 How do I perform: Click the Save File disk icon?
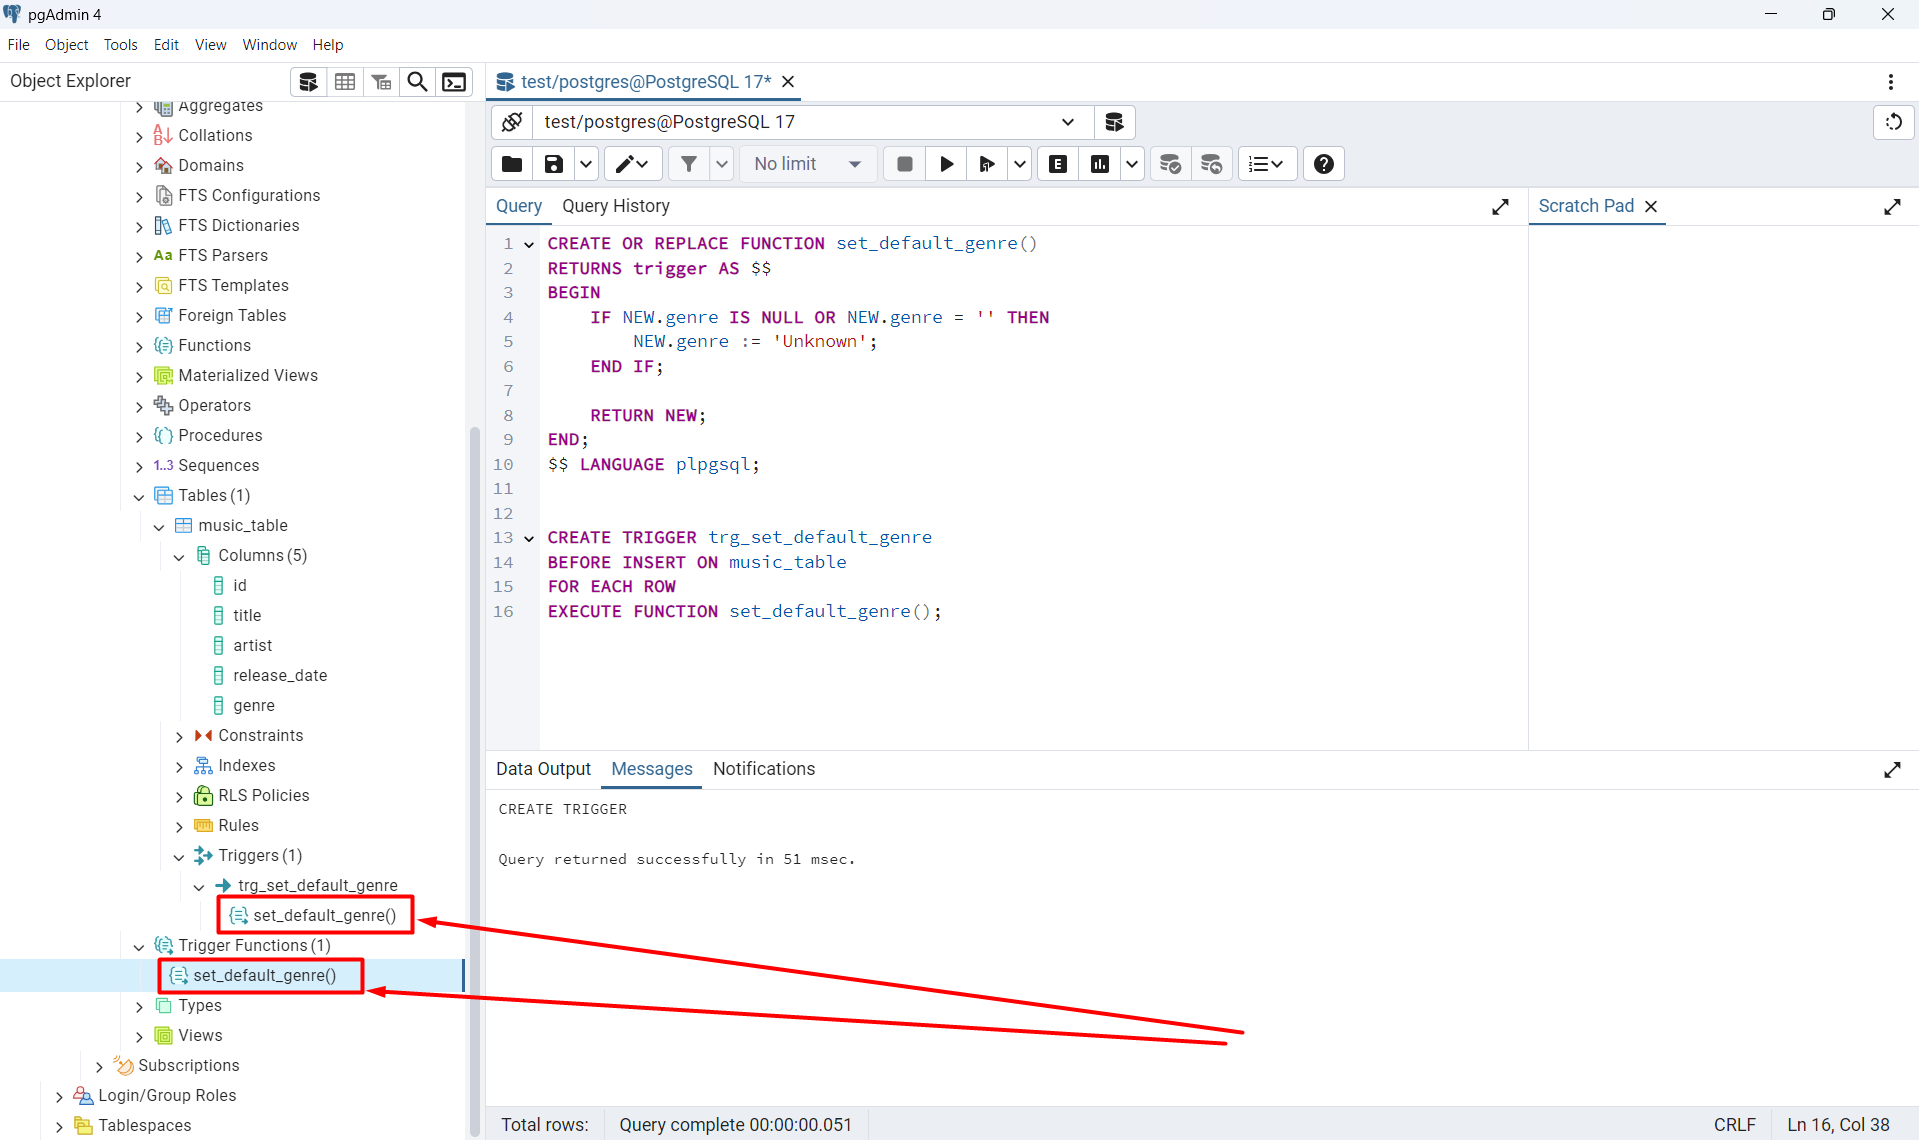(553, 164)
